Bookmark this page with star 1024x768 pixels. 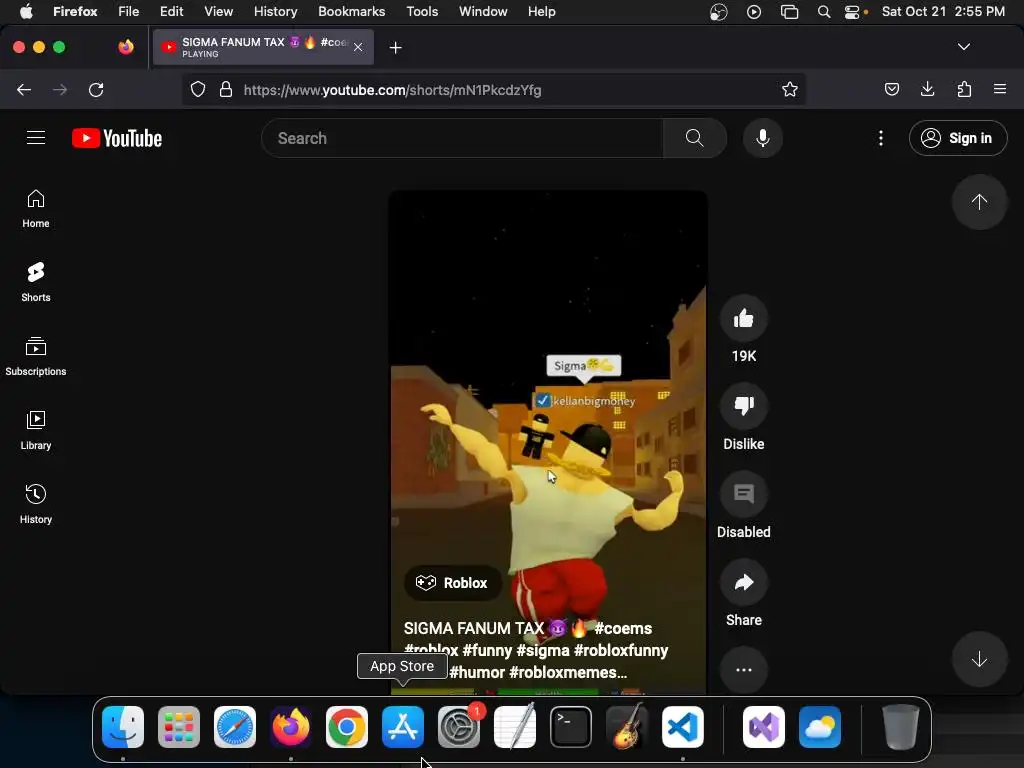tap(790, 89)
